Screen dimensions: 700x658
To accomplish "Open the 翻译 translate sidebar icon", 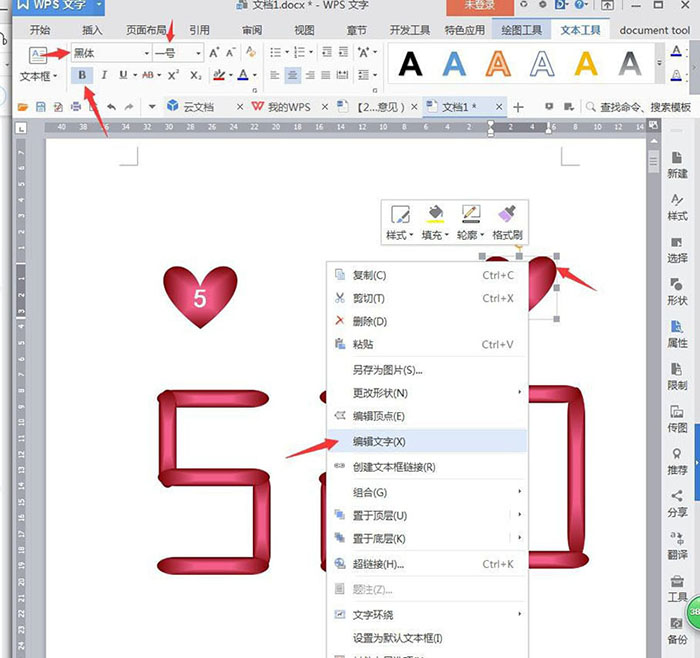I will coord(677,546).
